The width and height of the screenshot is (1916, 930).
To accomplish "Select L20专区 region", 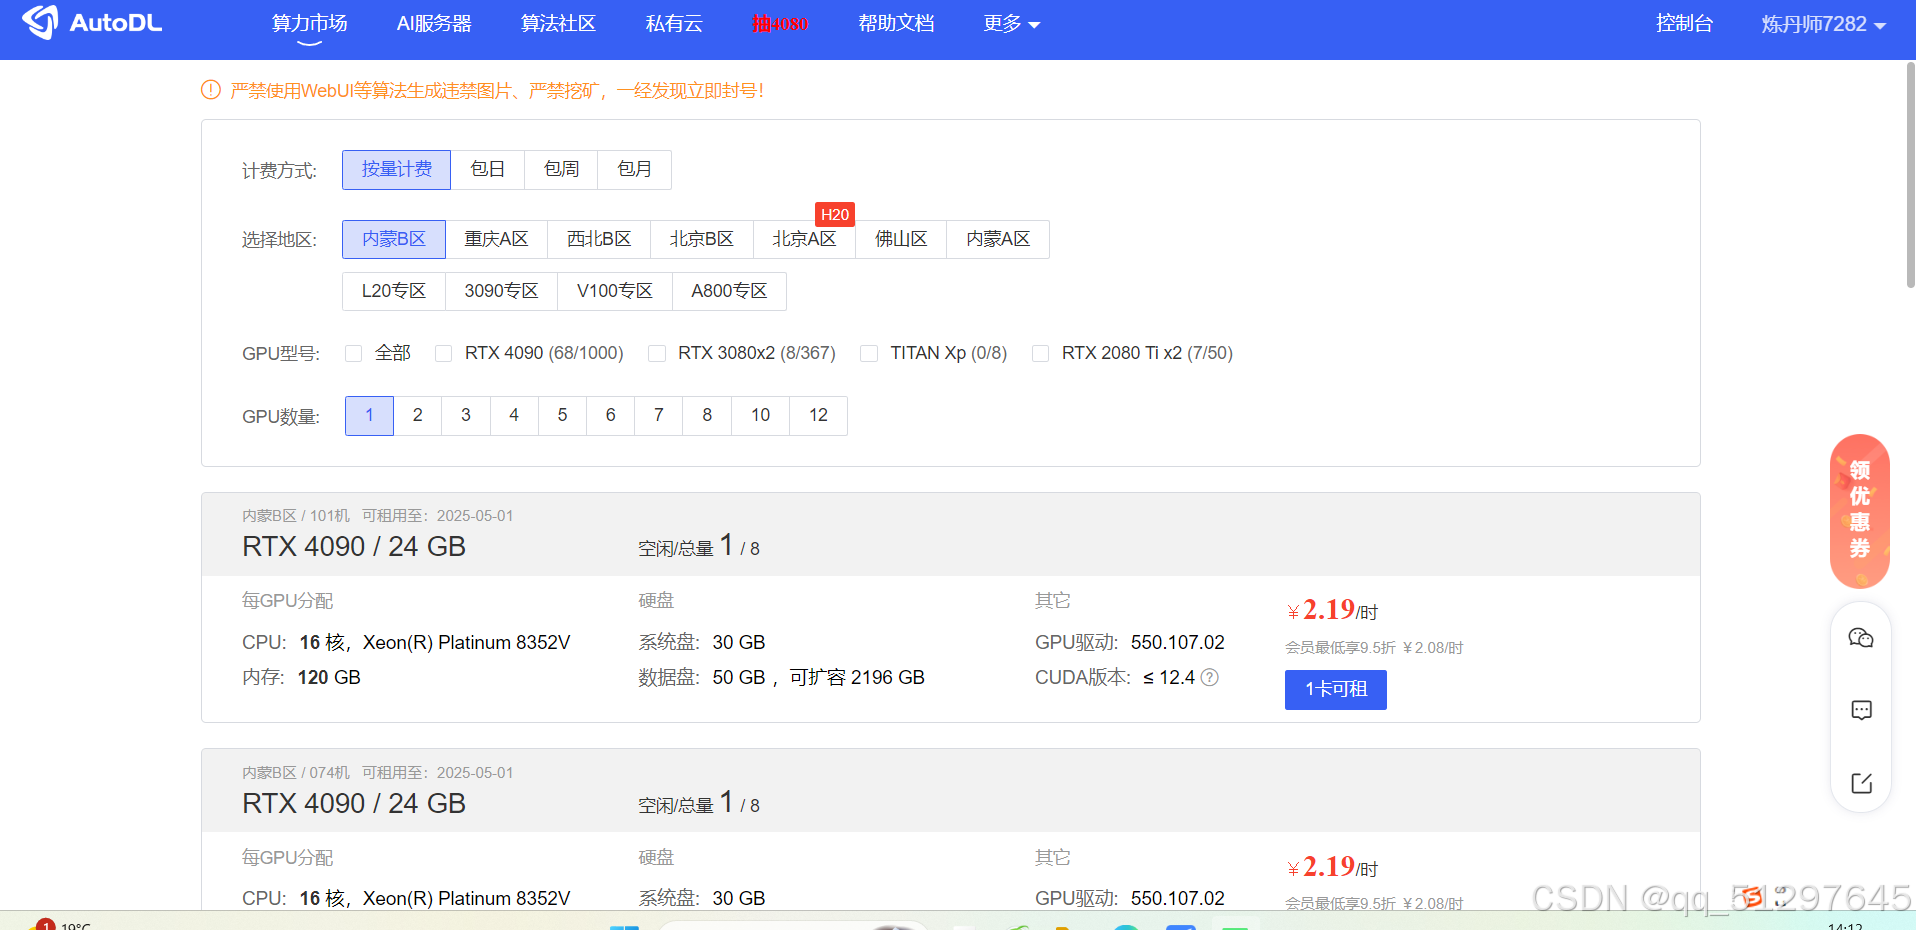I will coord(394,291).
